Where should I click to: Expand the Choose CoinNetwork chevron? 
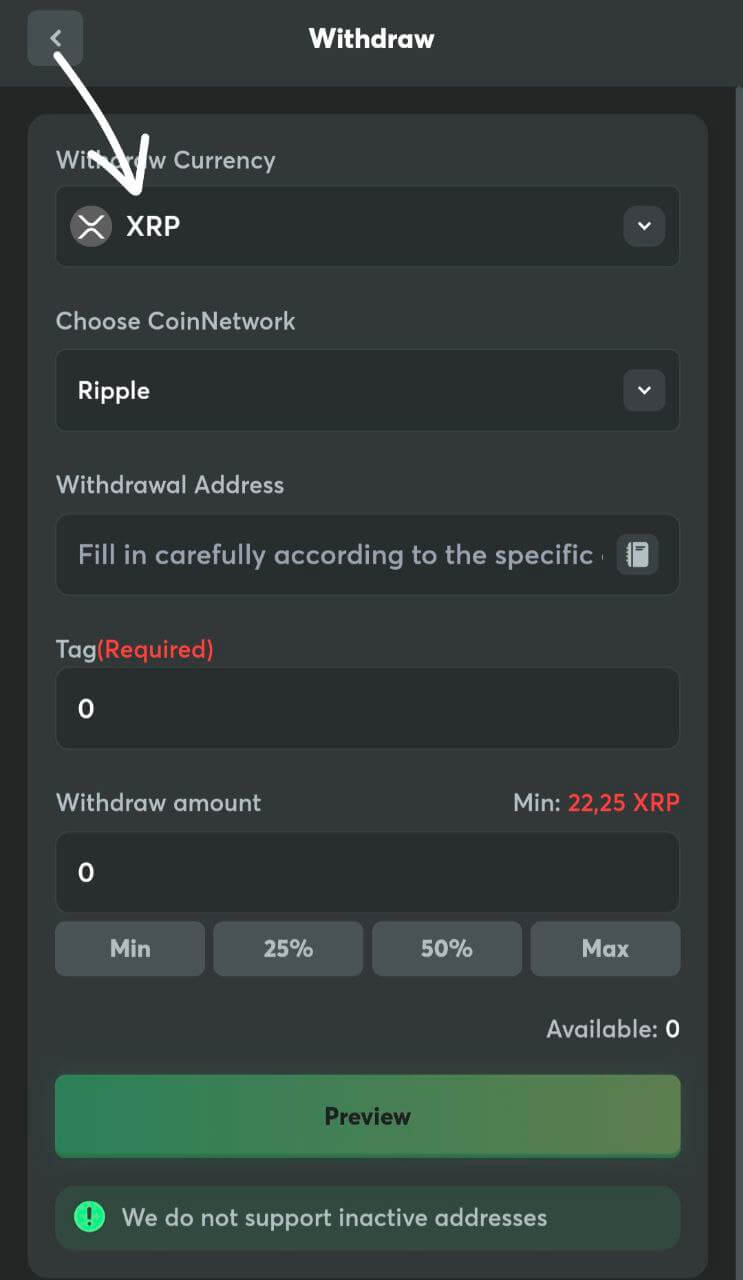pos(644,390)
